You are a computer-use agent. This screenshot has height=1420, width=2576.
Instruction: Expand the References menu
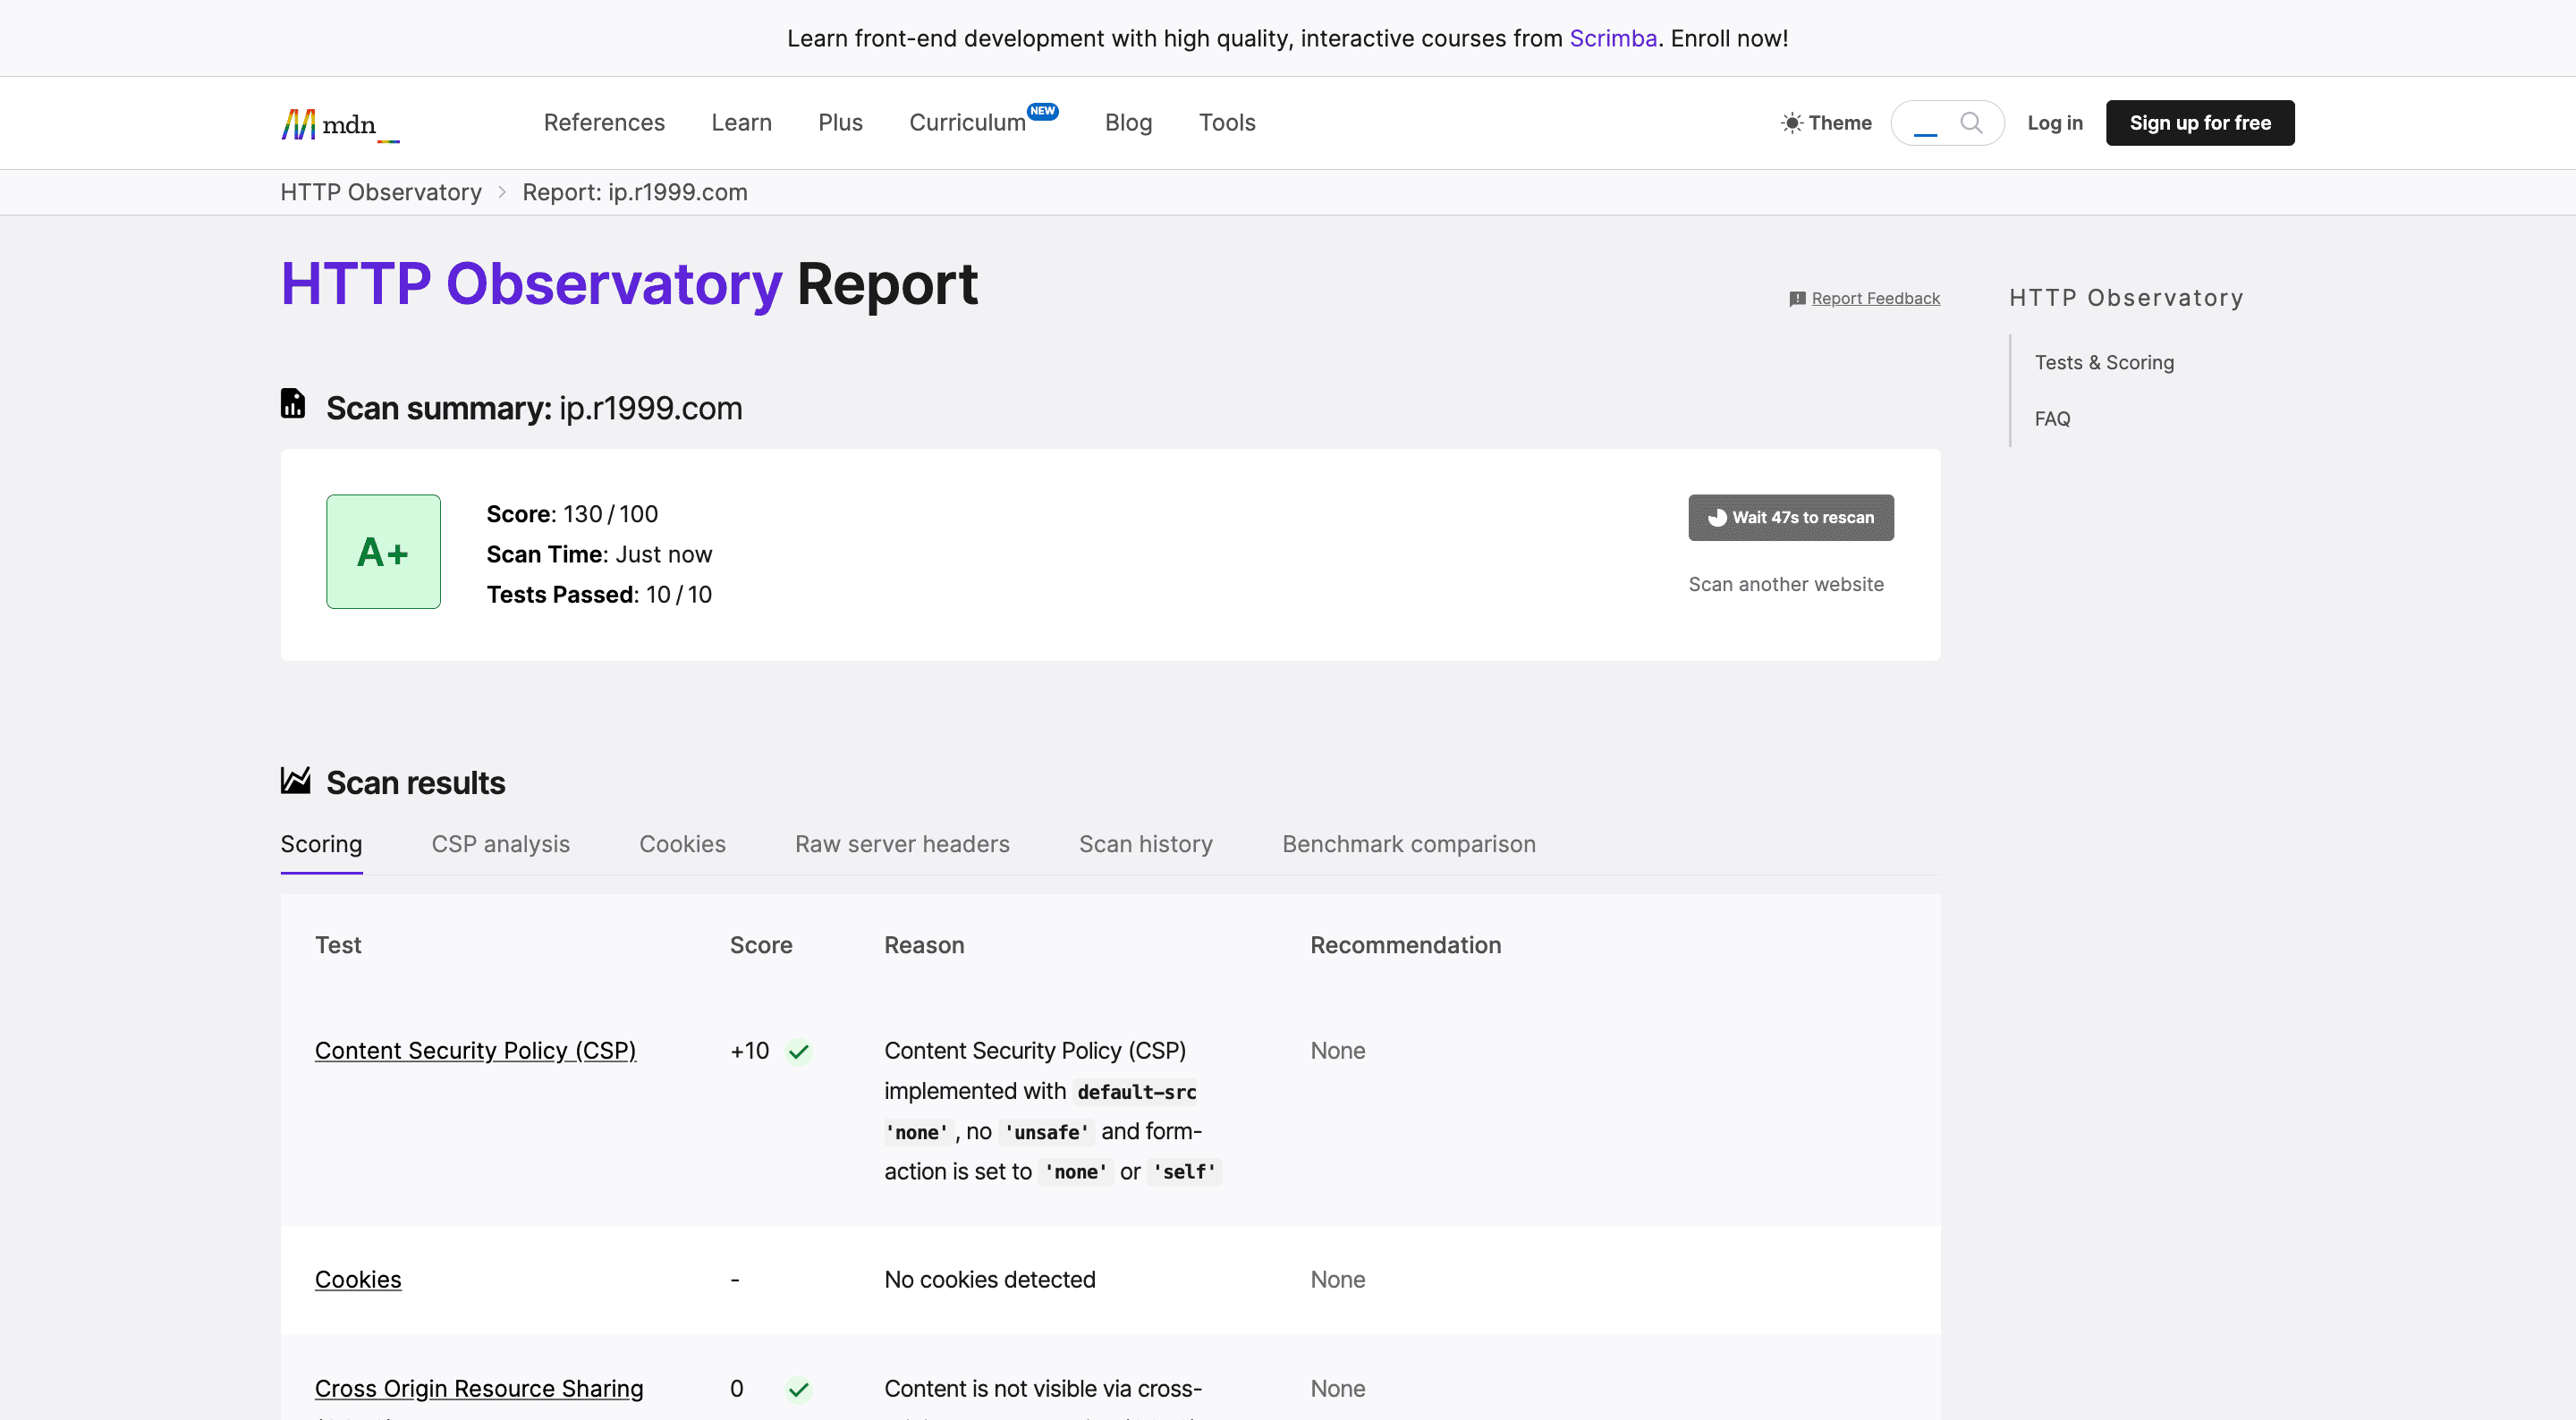pos(604,123)
